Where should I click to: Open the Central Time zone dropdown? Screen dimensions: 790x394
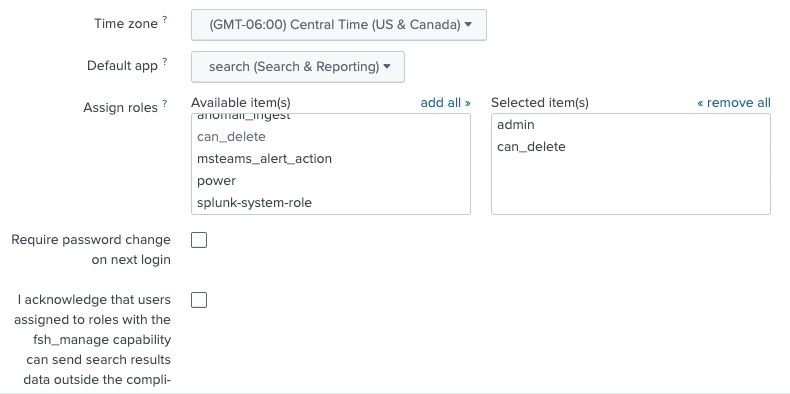(x=339, y=25)
